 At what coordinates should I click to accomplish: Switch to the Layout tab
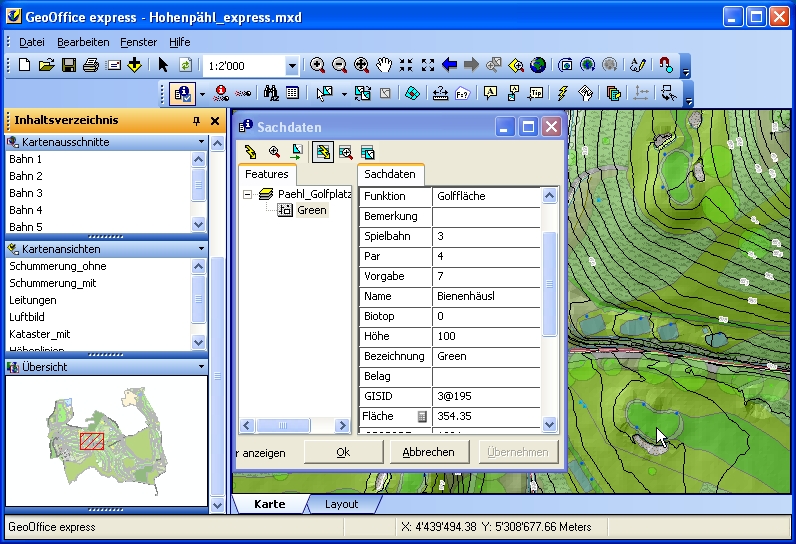(341, 504)
